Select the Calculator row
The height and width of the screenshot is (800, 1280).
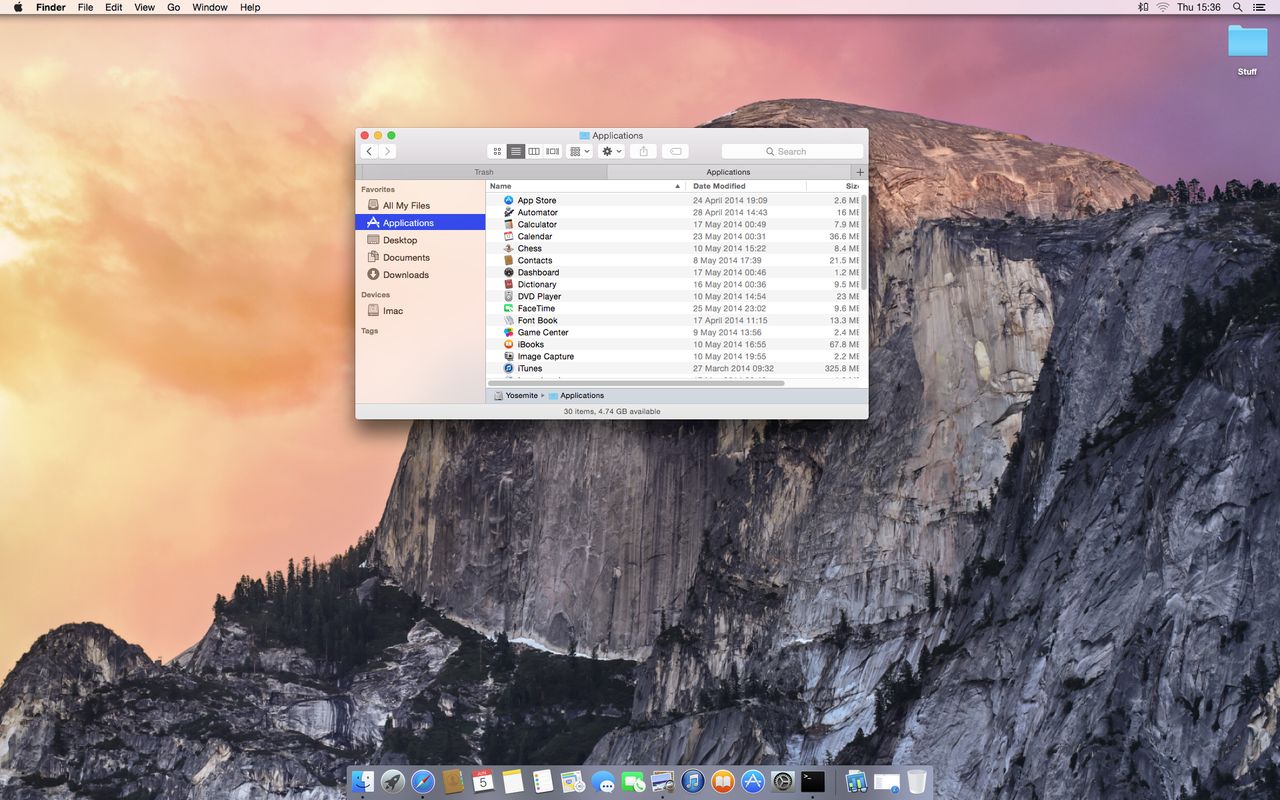[x=673, y=224]
